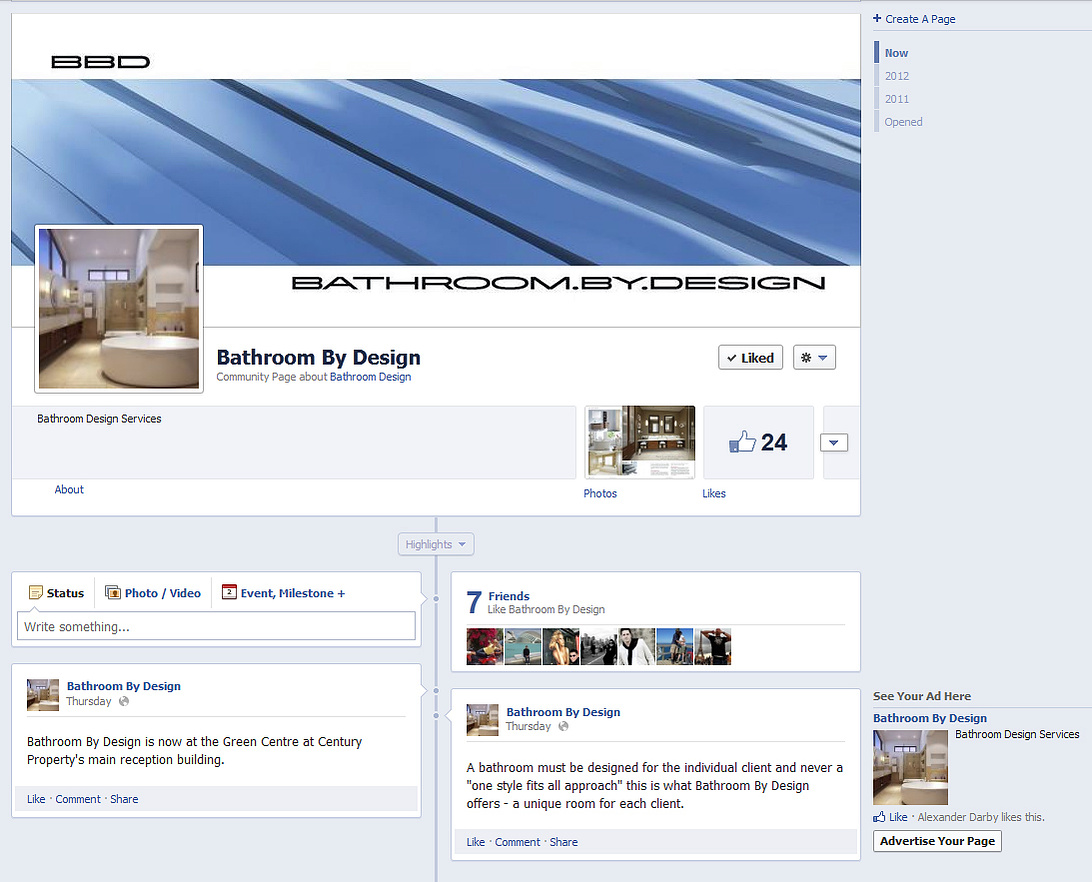Image resolution: width=1092 pixels, height=882 pixels.
Task: Click the Create A Page link
Action: tap(920, 19)
